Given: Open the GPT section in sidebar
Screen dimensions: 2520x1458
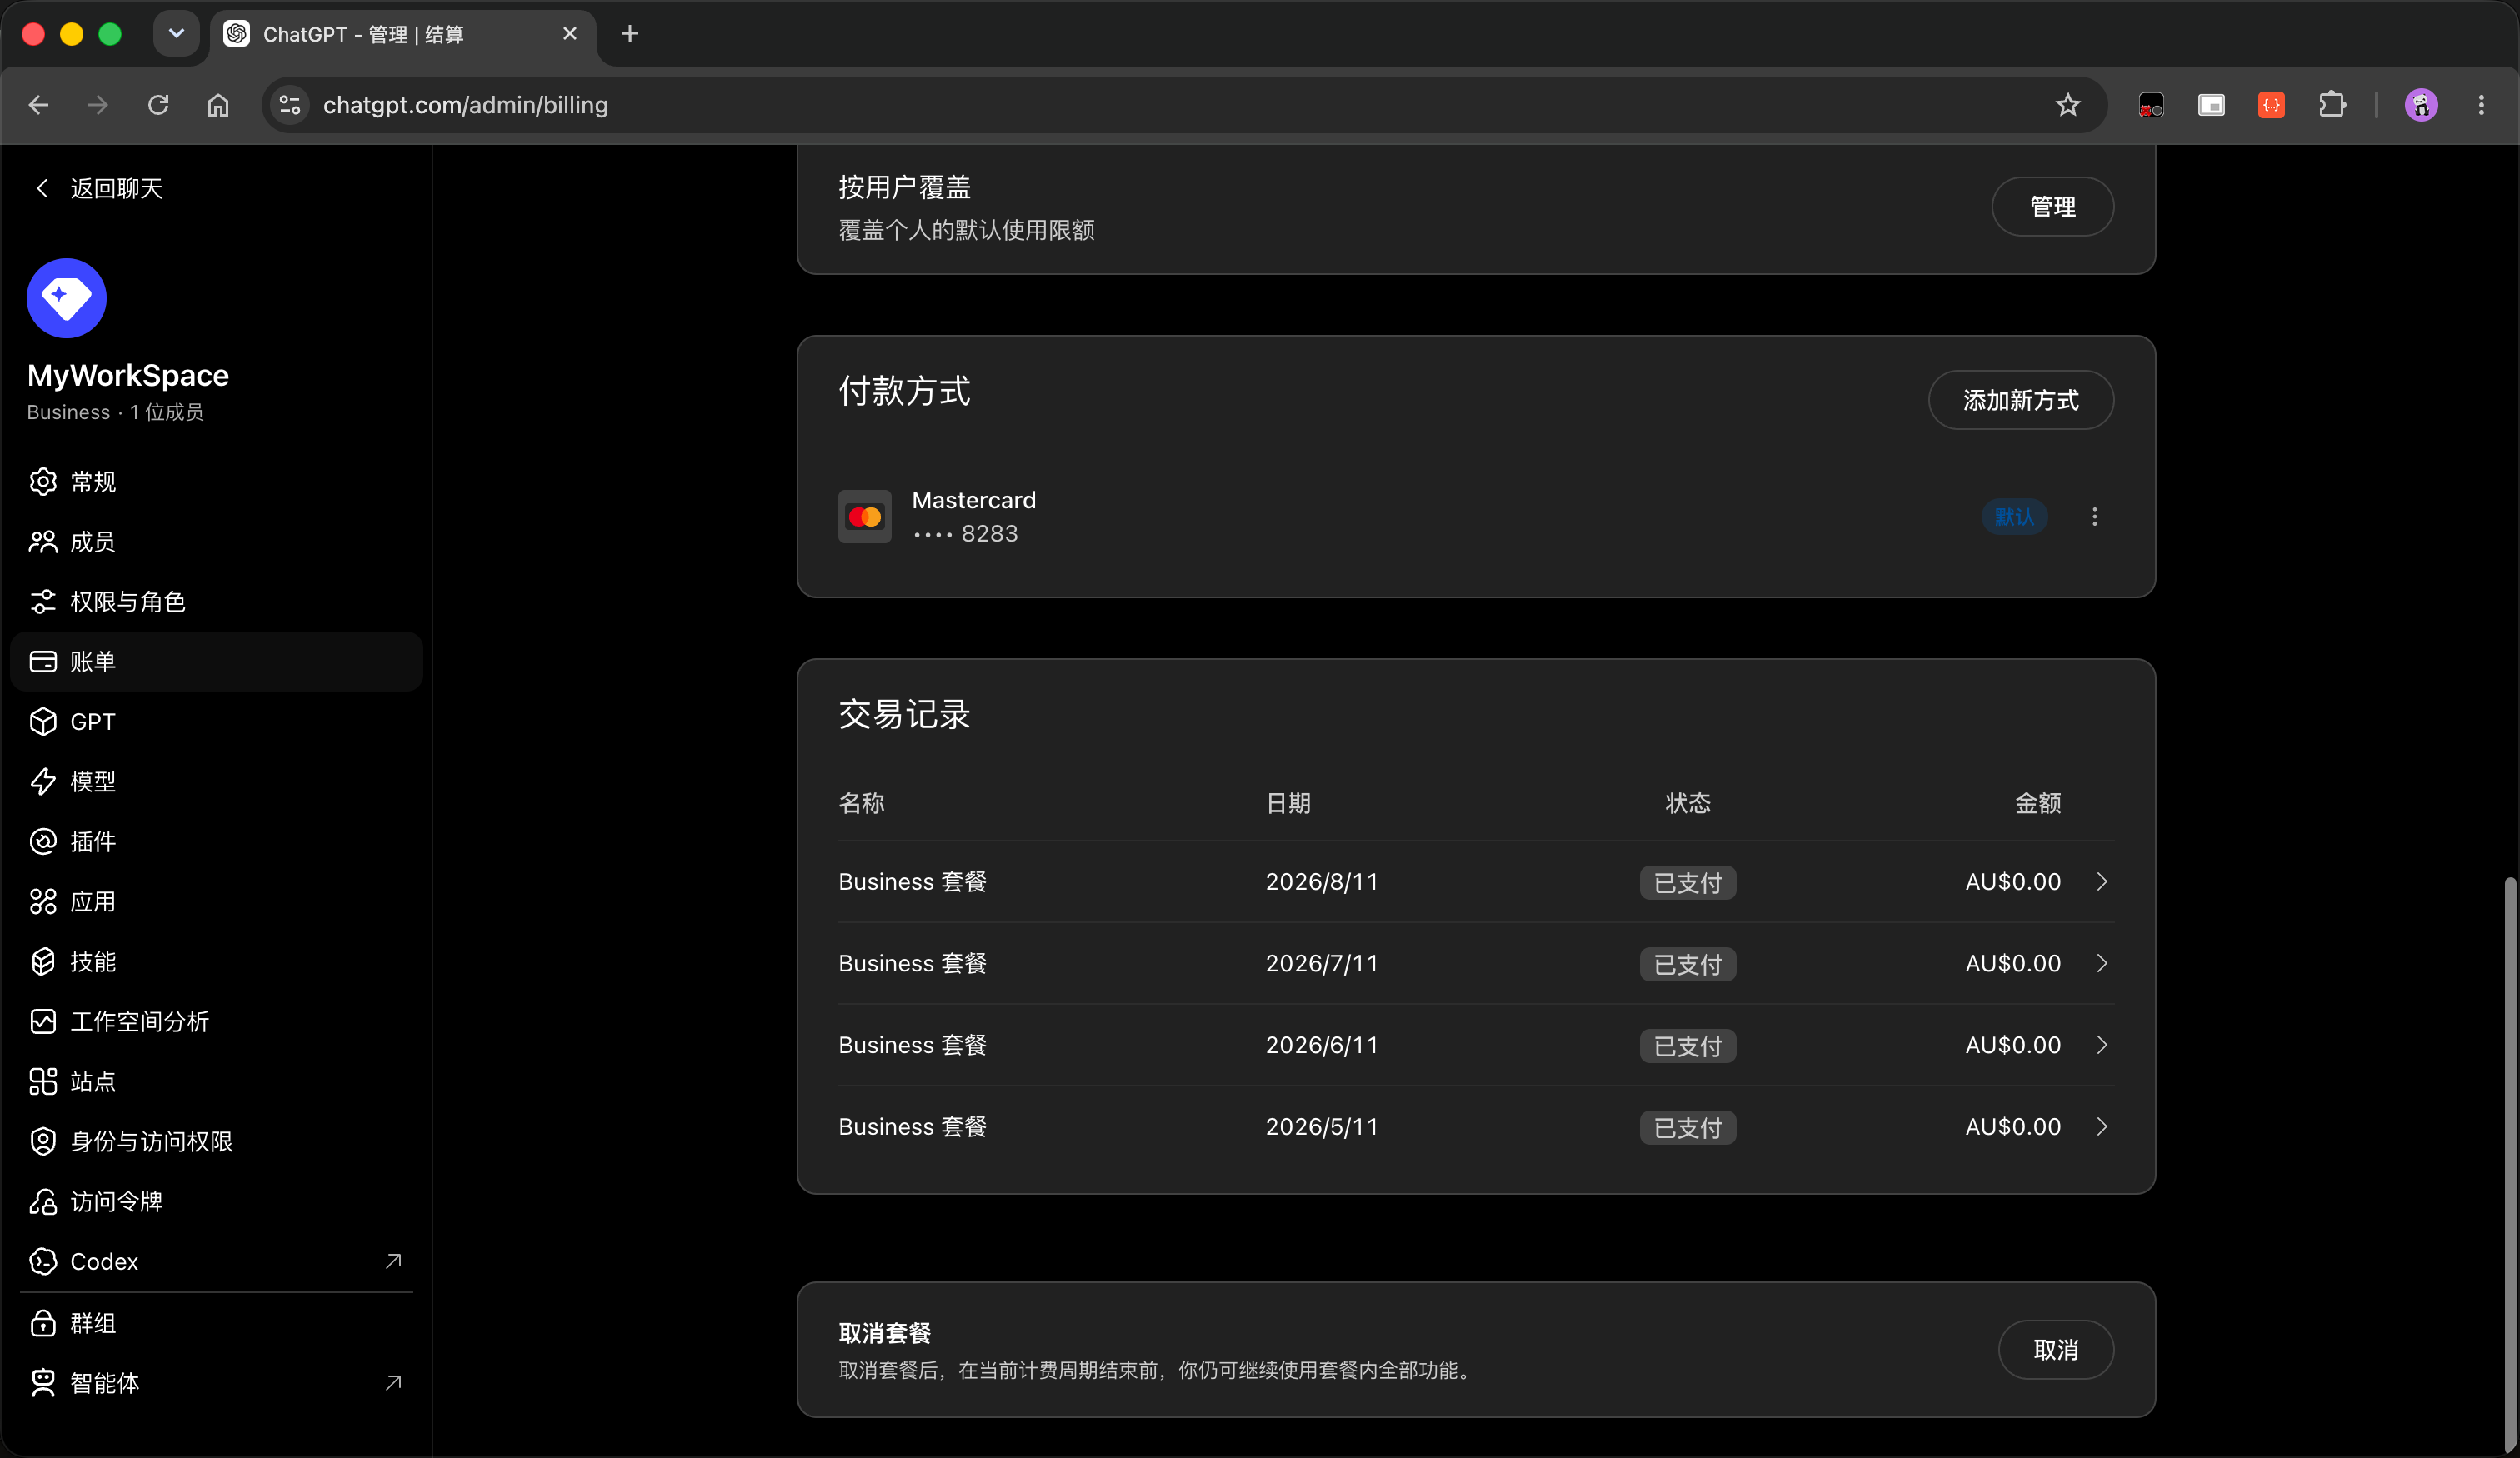Looking at the screenshot, I should coord(216,722).
